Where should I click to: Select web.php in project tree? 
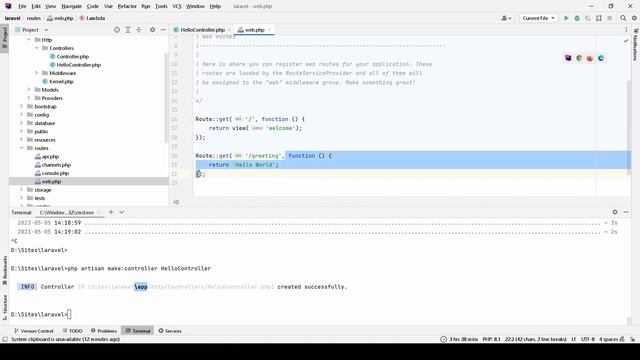(x=51, y=182)
